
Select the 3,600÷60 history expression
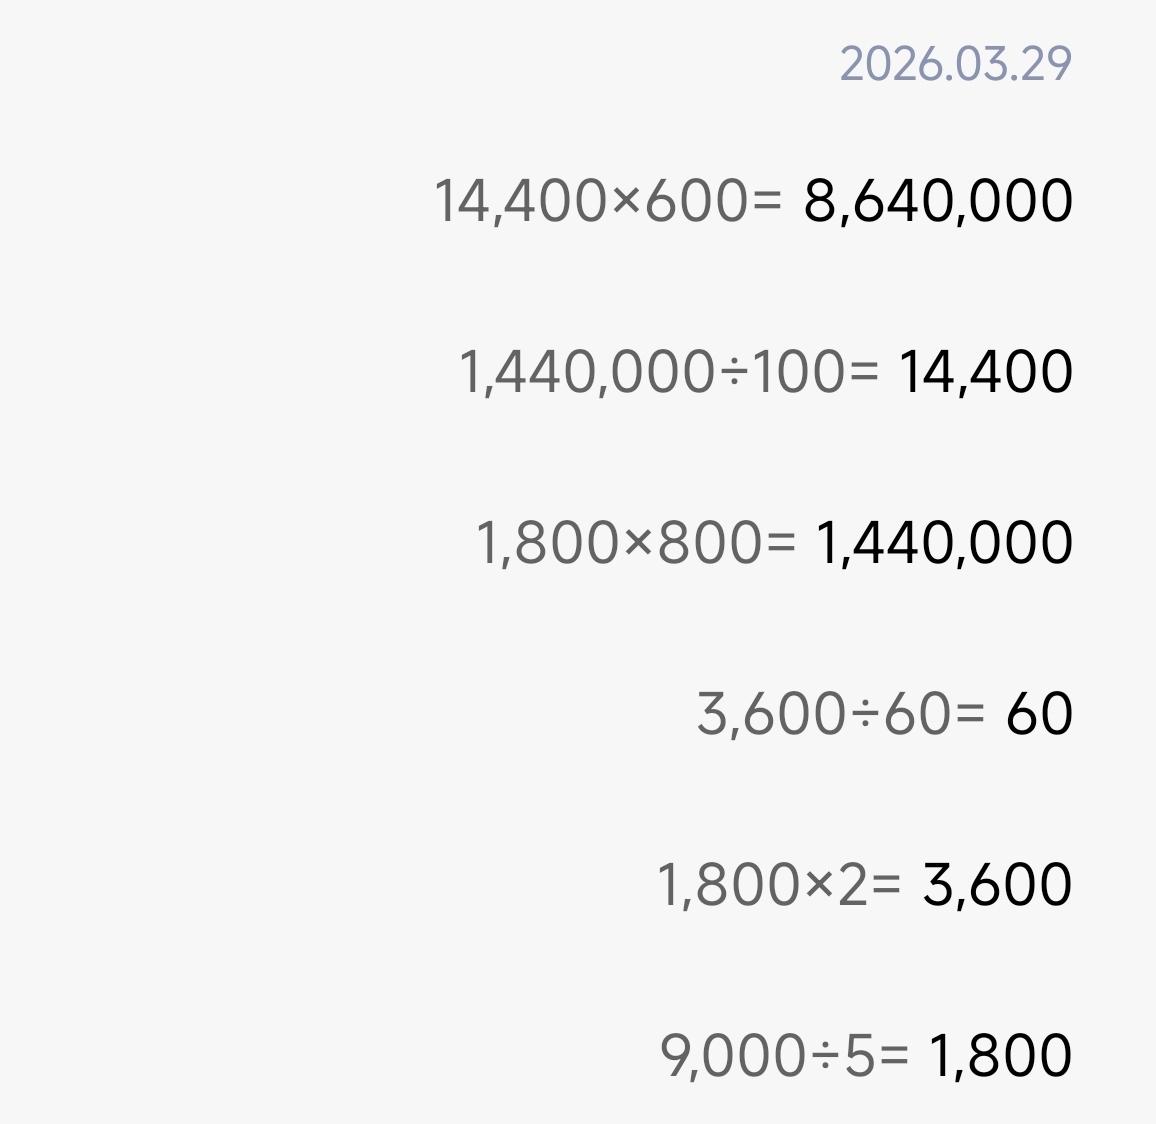click(x=840, y=714)
